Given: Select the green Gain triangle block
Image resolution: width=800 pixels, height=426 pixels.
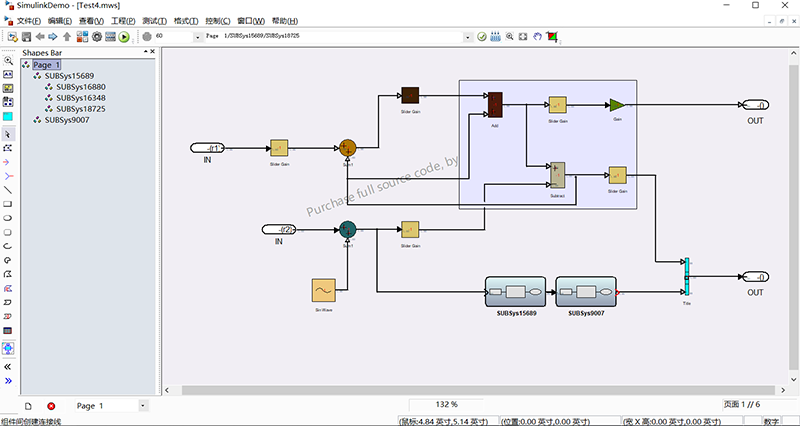Looking at the screenshot, I should point(617,105).
